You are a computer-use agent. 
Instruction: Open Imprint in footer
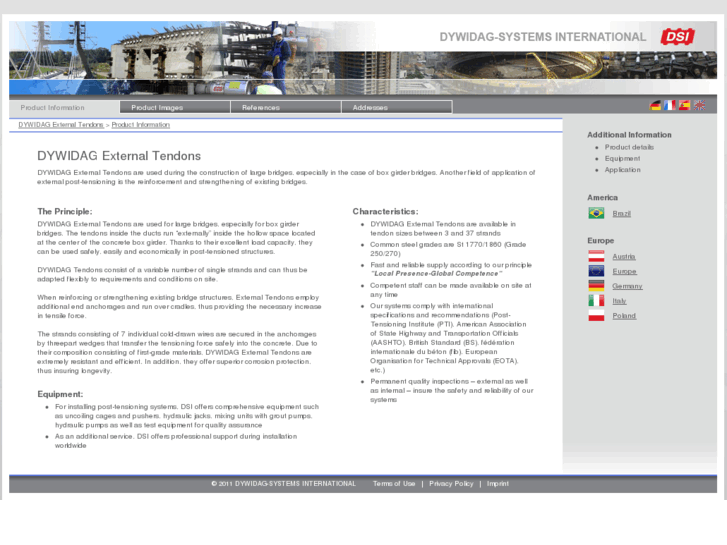pyautogui.click(x=497, y=483)
